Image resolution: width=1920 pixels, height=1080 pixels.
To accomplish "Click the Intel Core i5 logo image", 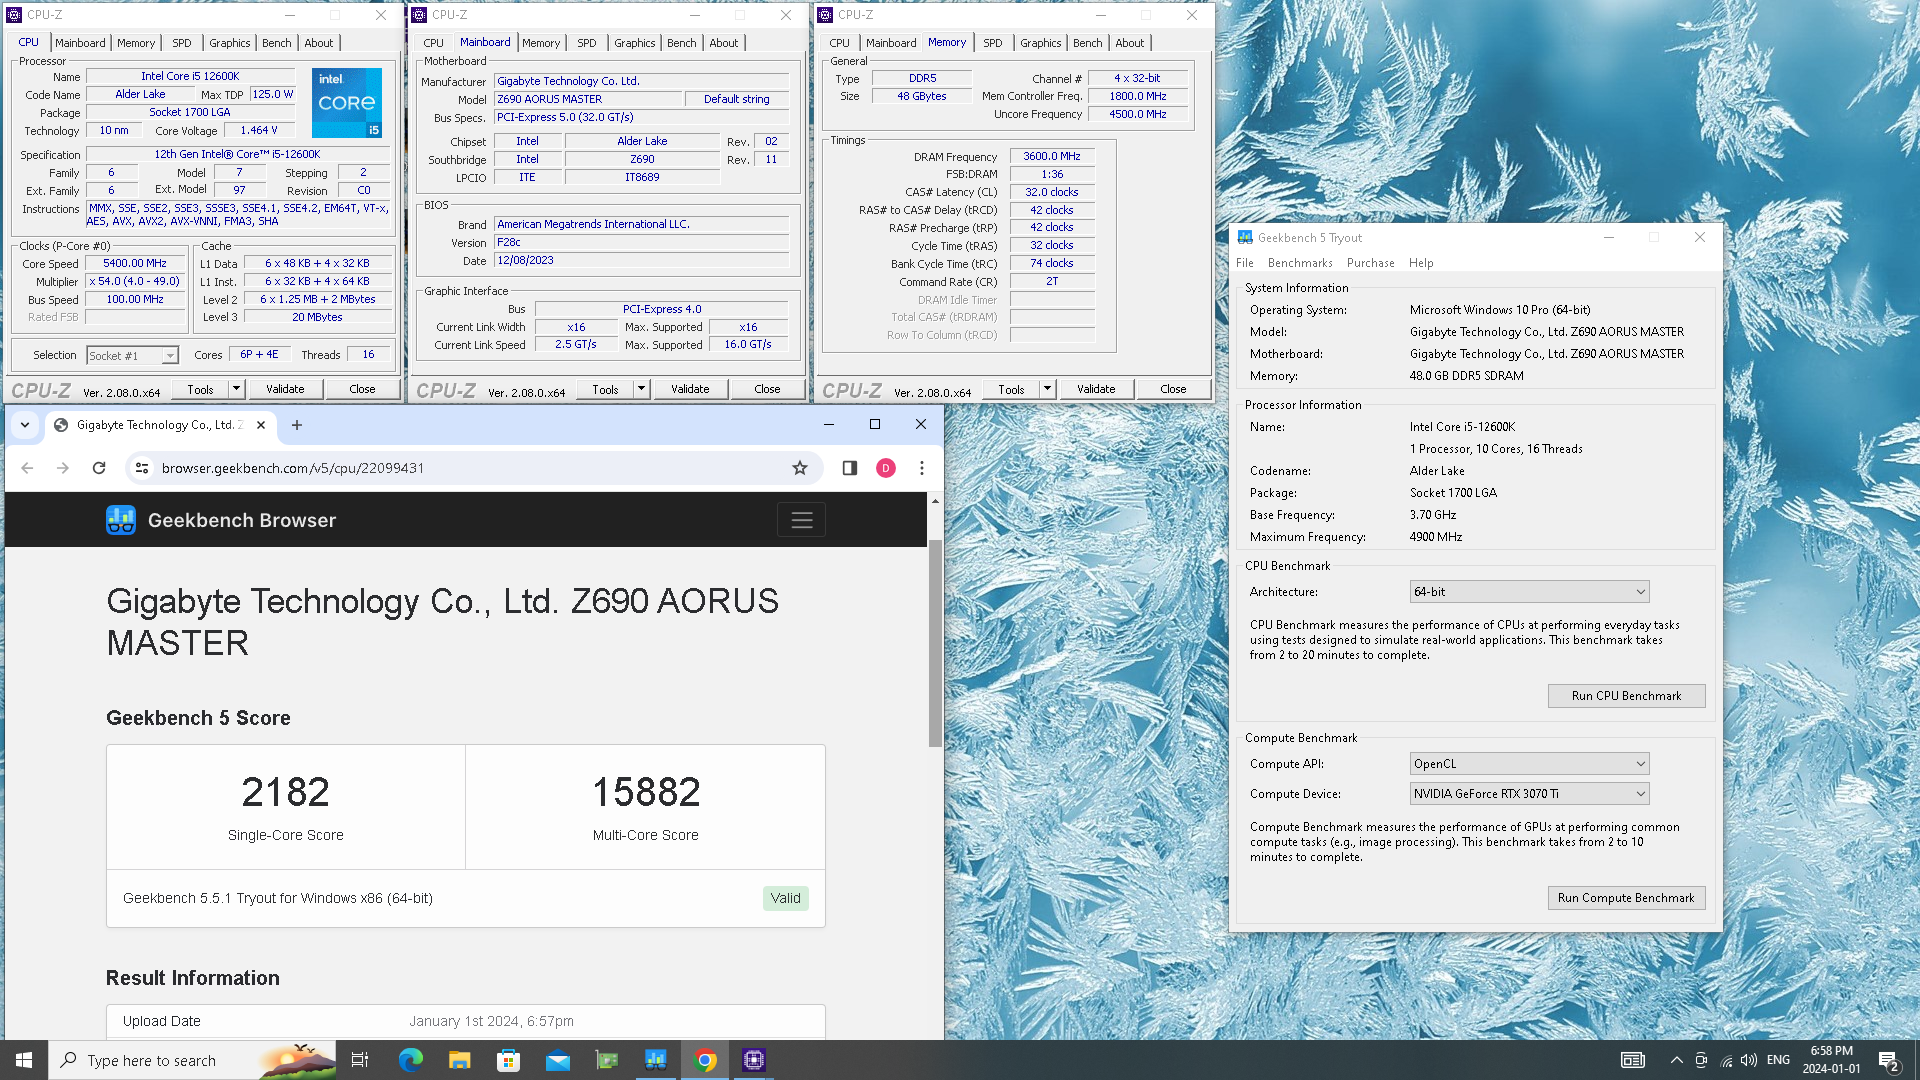I will point(346,102).
